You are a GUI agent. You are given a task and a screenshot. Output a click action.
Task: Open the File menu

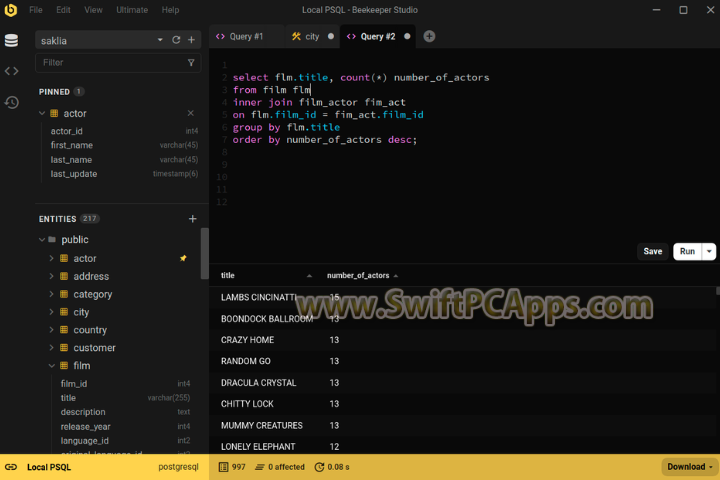36,10
